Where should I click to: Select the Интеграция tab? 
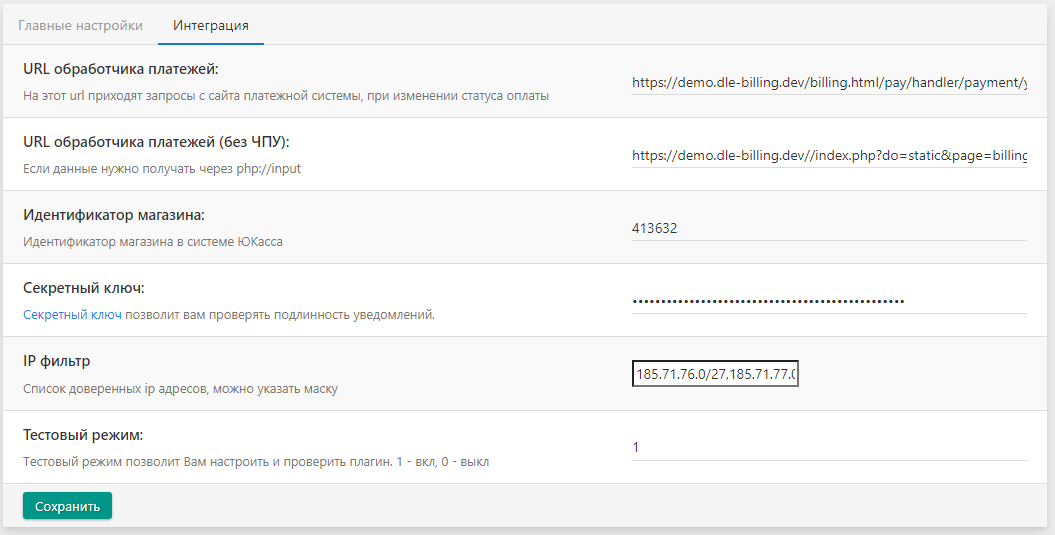(210, 25)
